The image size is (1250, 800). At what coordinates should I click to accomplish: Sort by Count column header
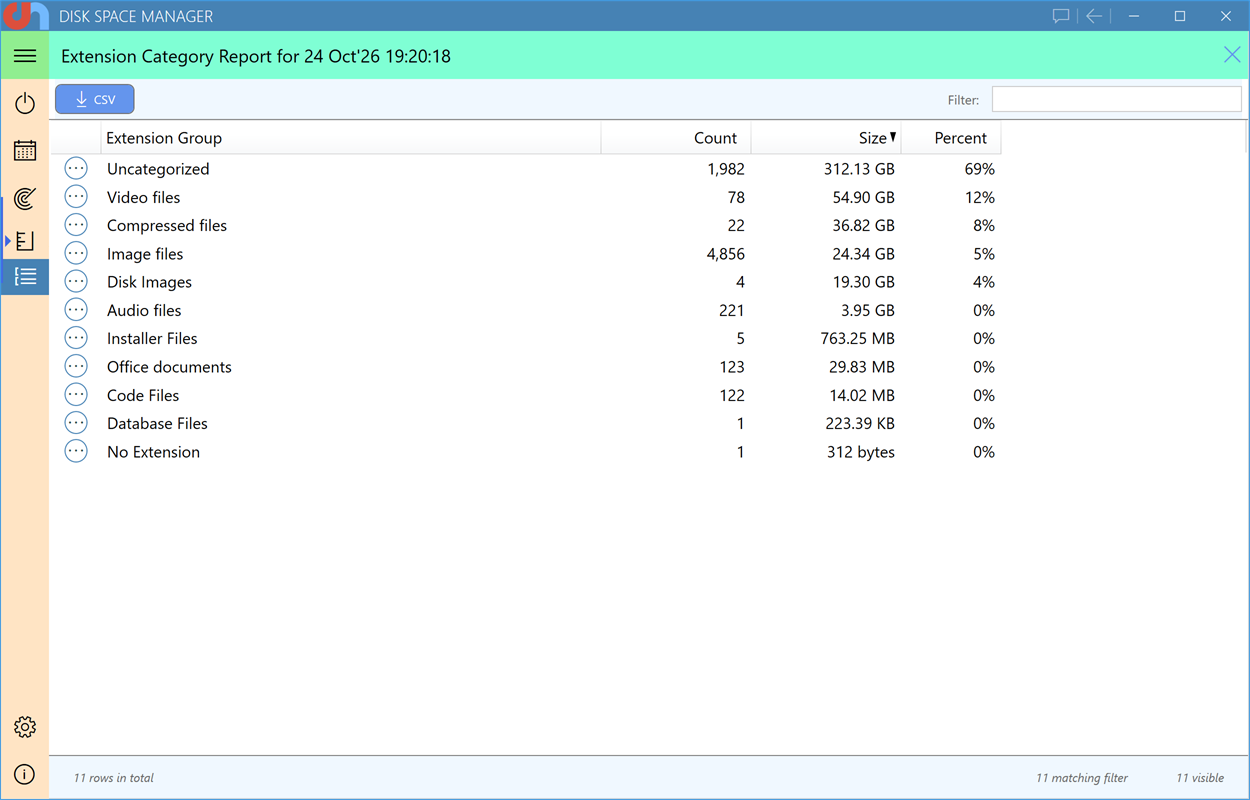coord(676,138)
